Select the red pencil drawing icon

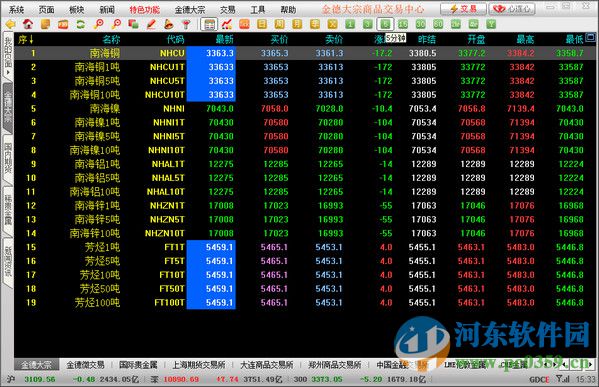[151, 24]
